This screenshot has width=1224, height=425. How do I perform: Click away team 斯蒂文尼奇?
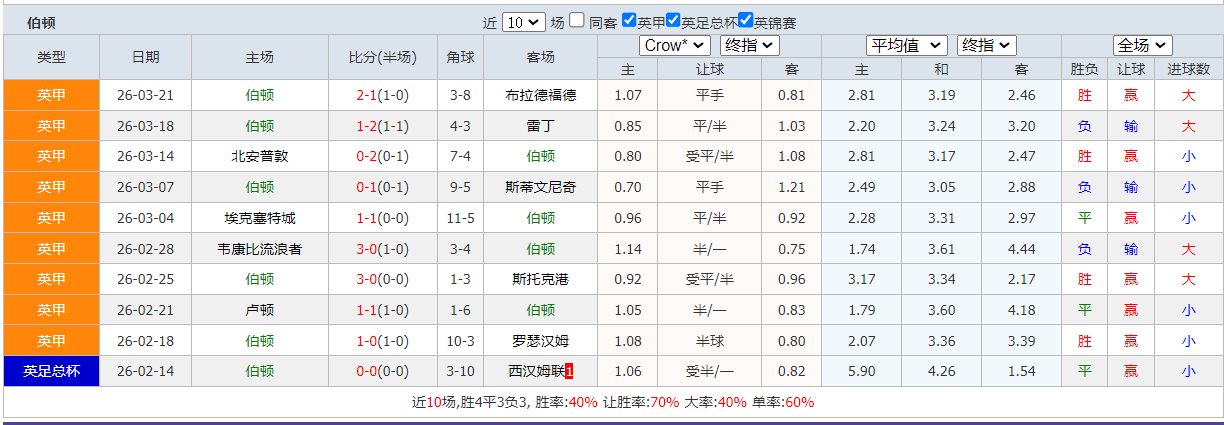541,187
